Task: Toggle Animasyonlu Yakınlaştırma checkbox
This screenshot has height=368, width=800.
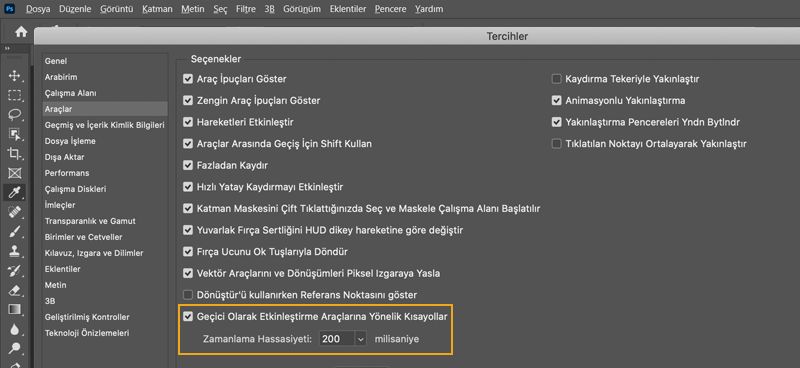Action: (x=557, y=101)
